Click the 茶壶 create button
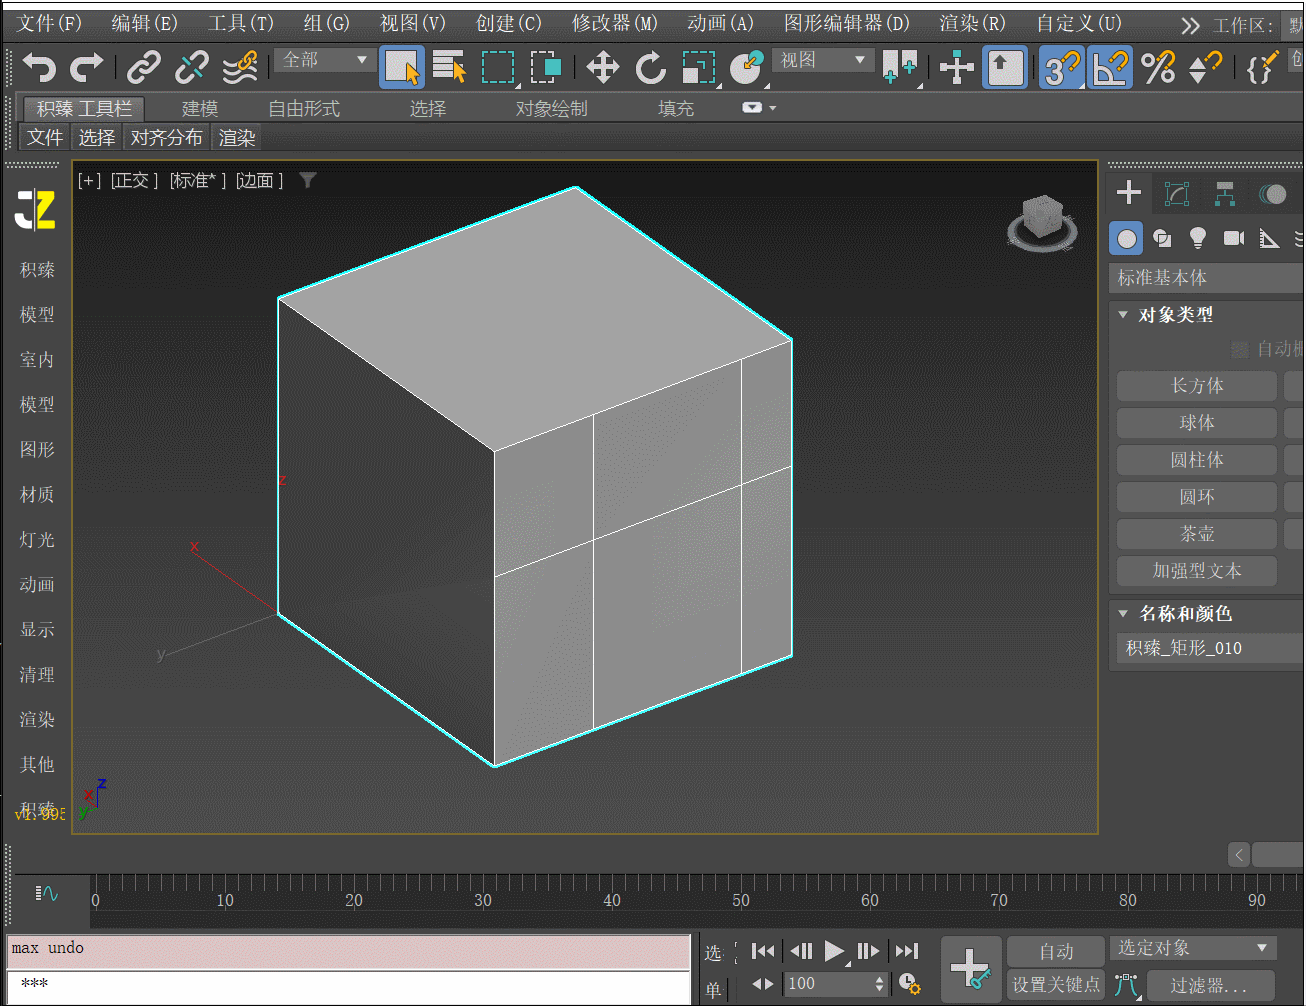 click(1197, 534)
